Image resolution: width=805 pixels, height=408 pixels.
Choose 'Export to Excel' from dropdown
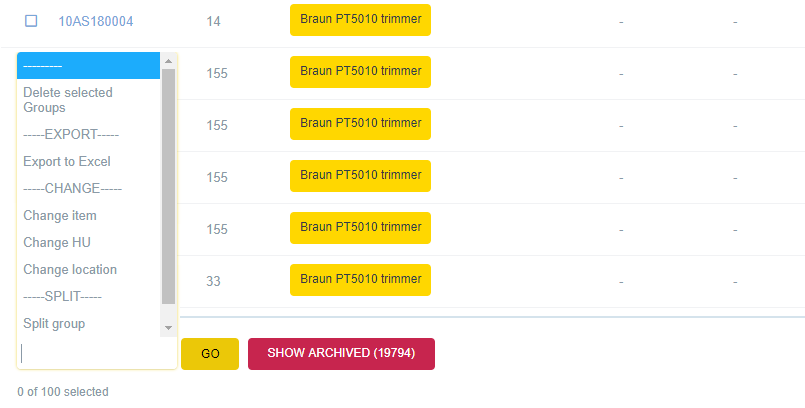(67, 161)
